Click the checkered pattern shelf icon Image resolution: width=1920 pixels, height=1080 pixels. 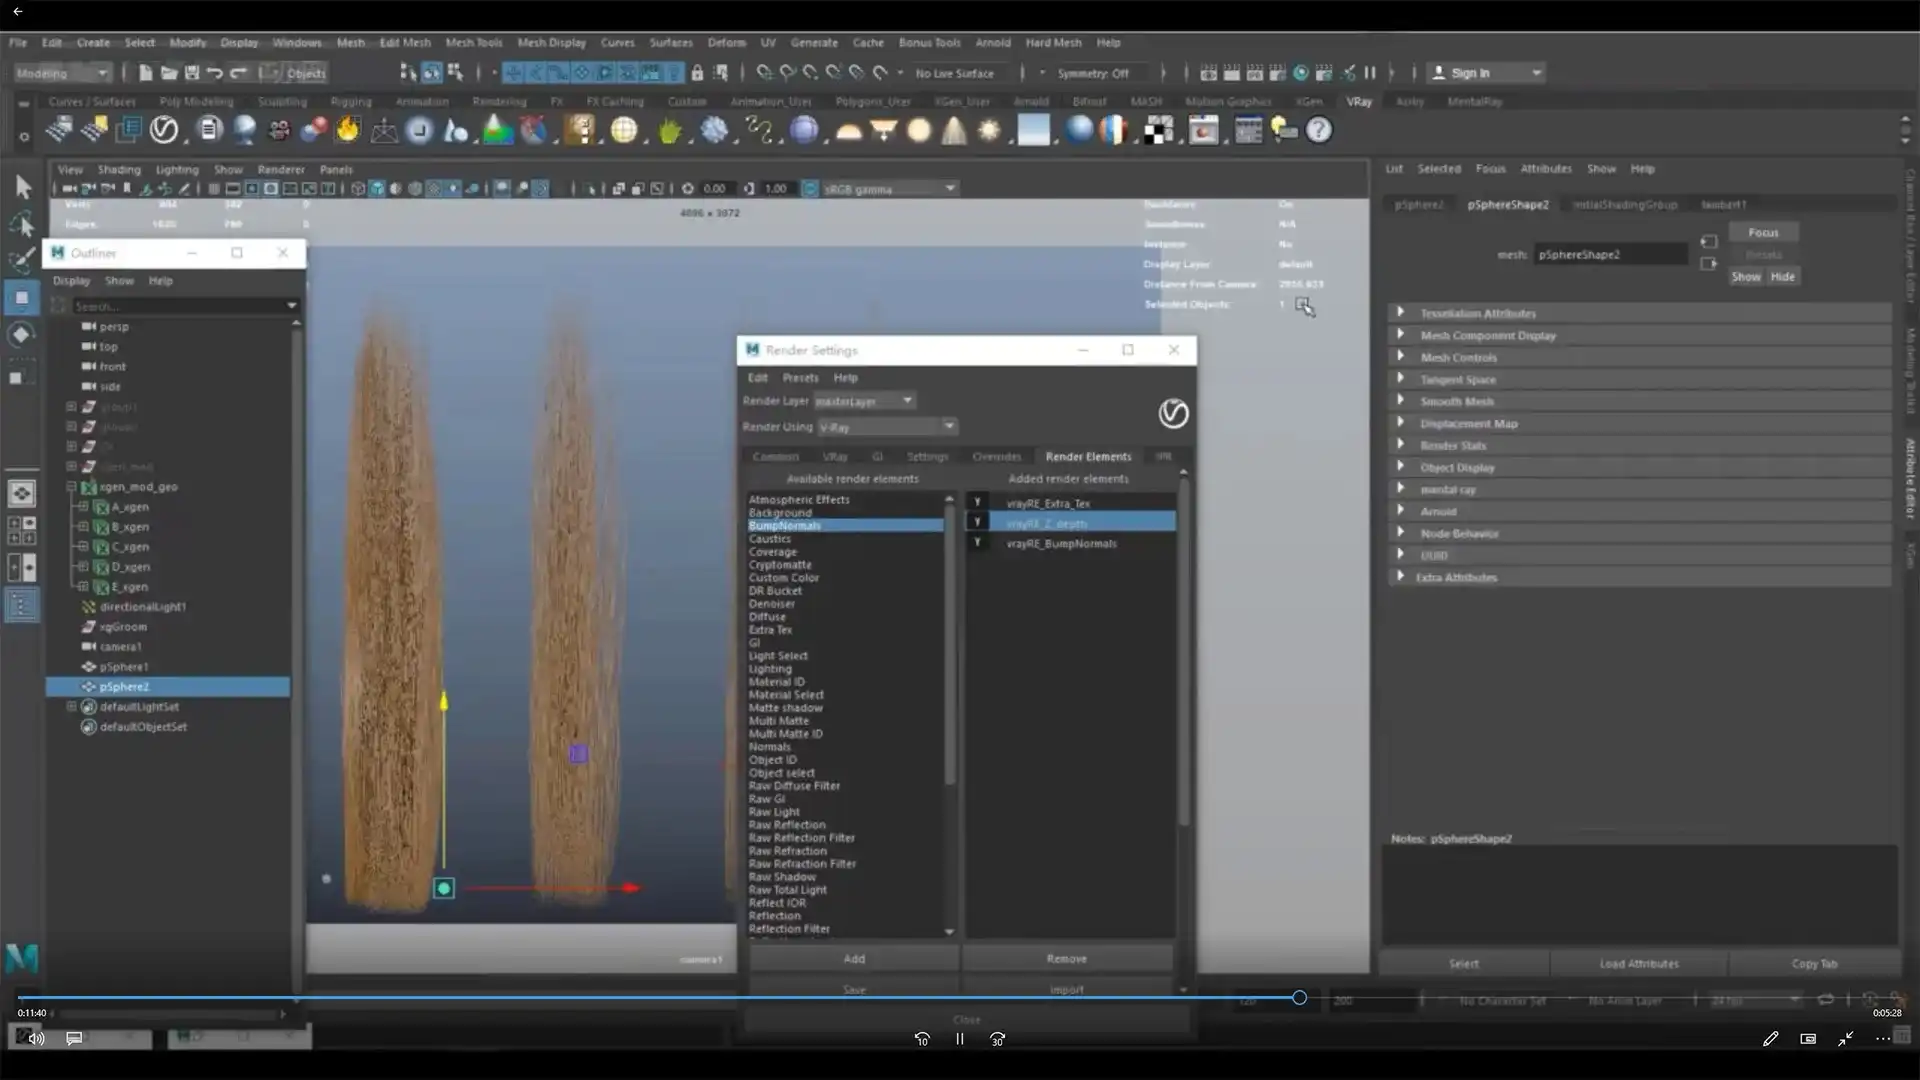(1158, 130)
